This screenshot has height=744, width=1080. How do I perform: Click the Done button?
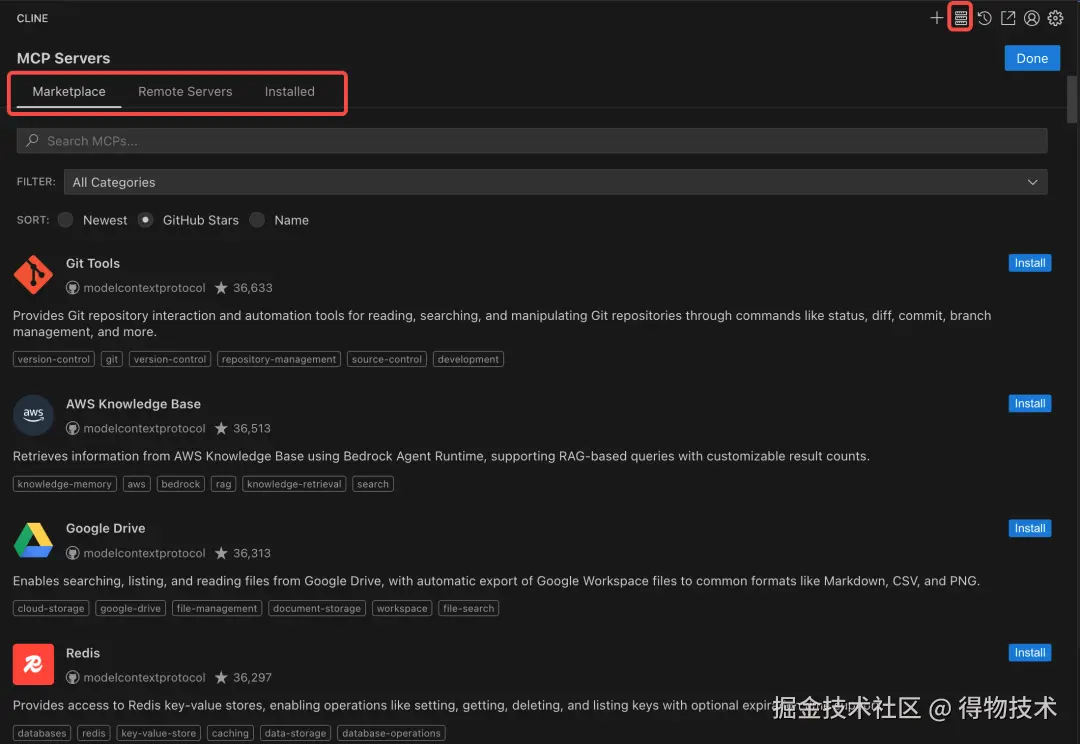click(x=1032, y=59)
